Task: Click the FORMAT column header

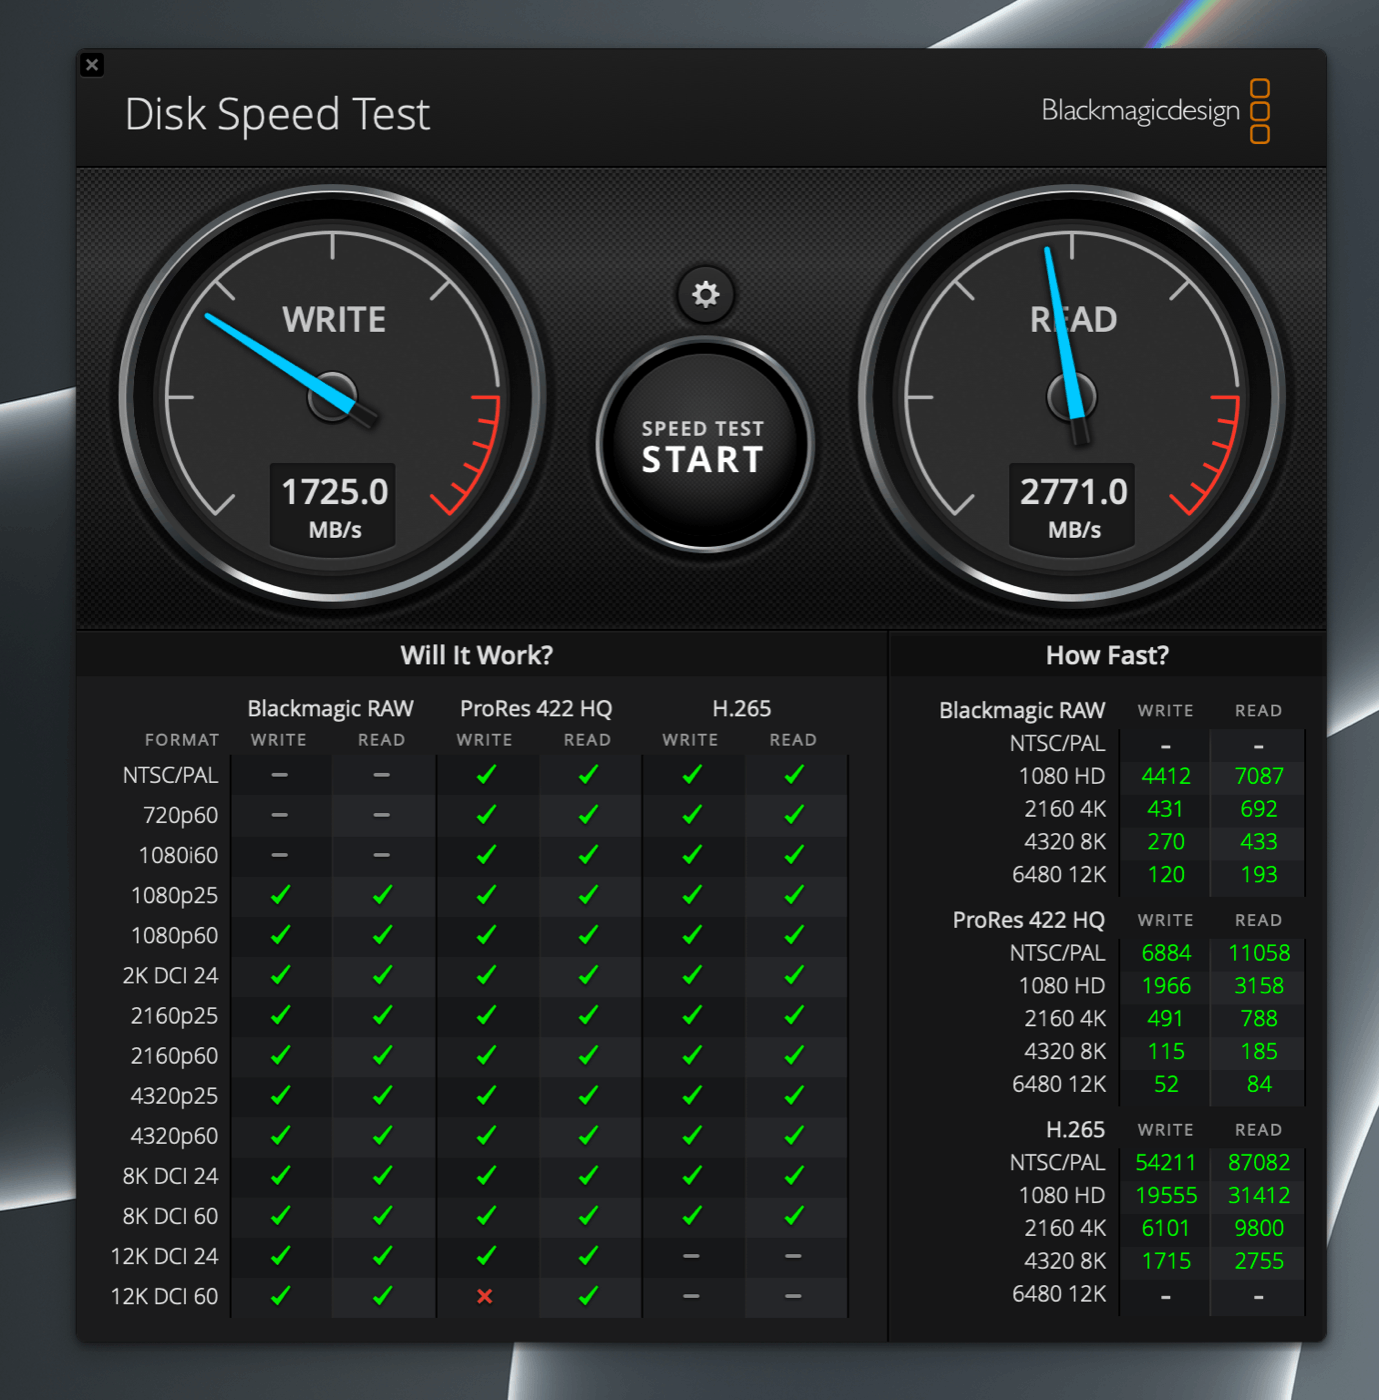Action: [x=182, y=740]
